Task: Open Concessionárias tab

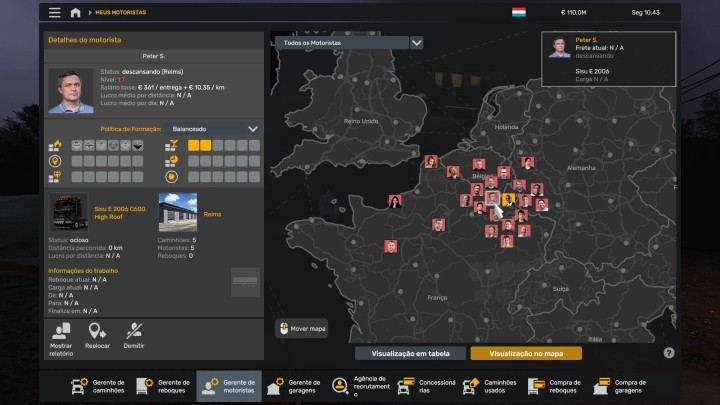Action: [x=426, y=386]
